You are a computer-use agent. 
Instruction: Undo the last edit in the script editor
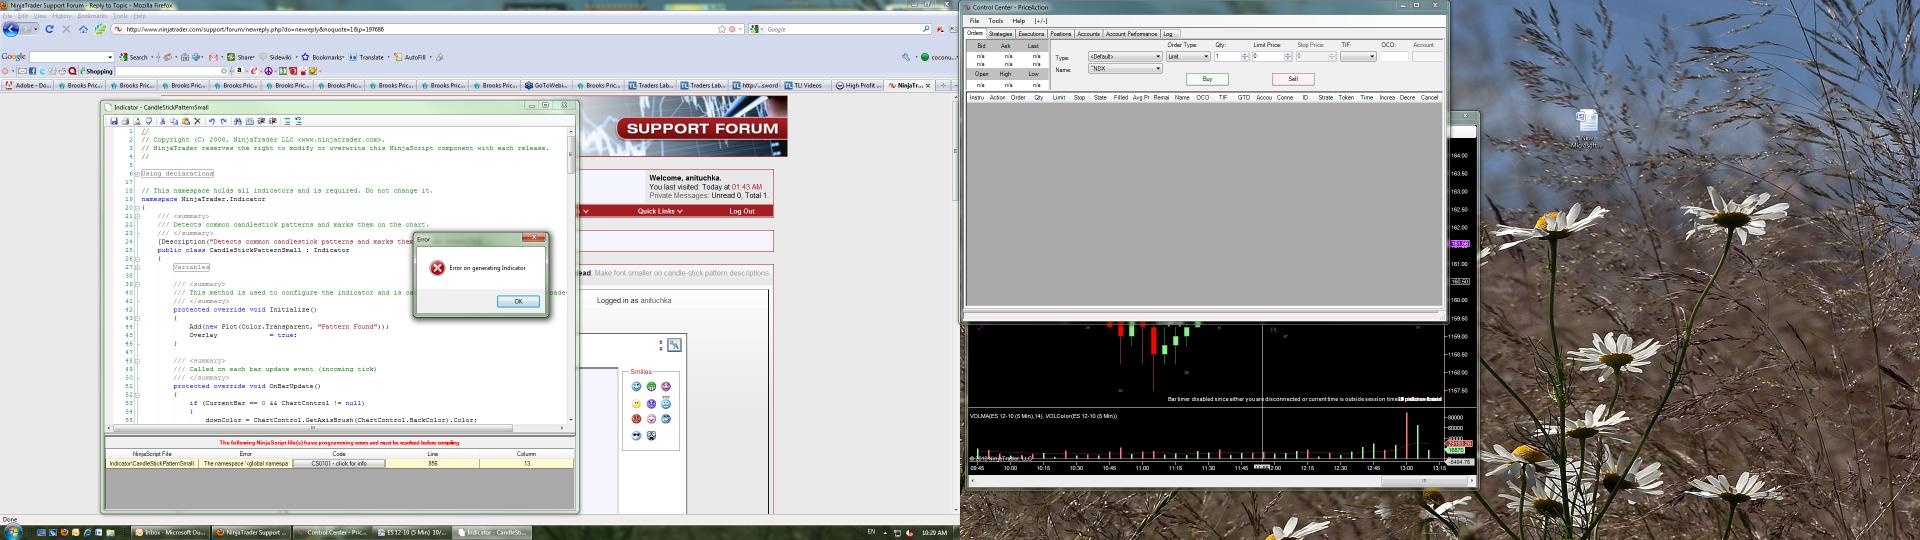tap(211, 121)
